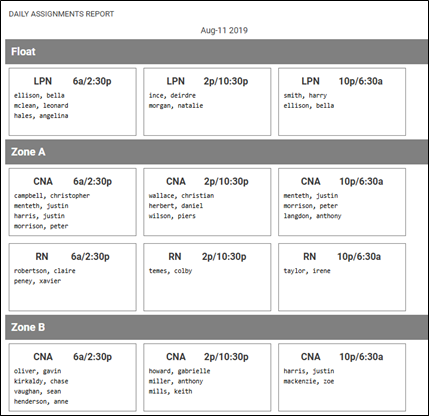Image resolution: width=429 pixels, height=416 pixels.
Task: Select howard, gabrielle in Zone B CNA
Action: pyautogui.click(x=180, y=371)
